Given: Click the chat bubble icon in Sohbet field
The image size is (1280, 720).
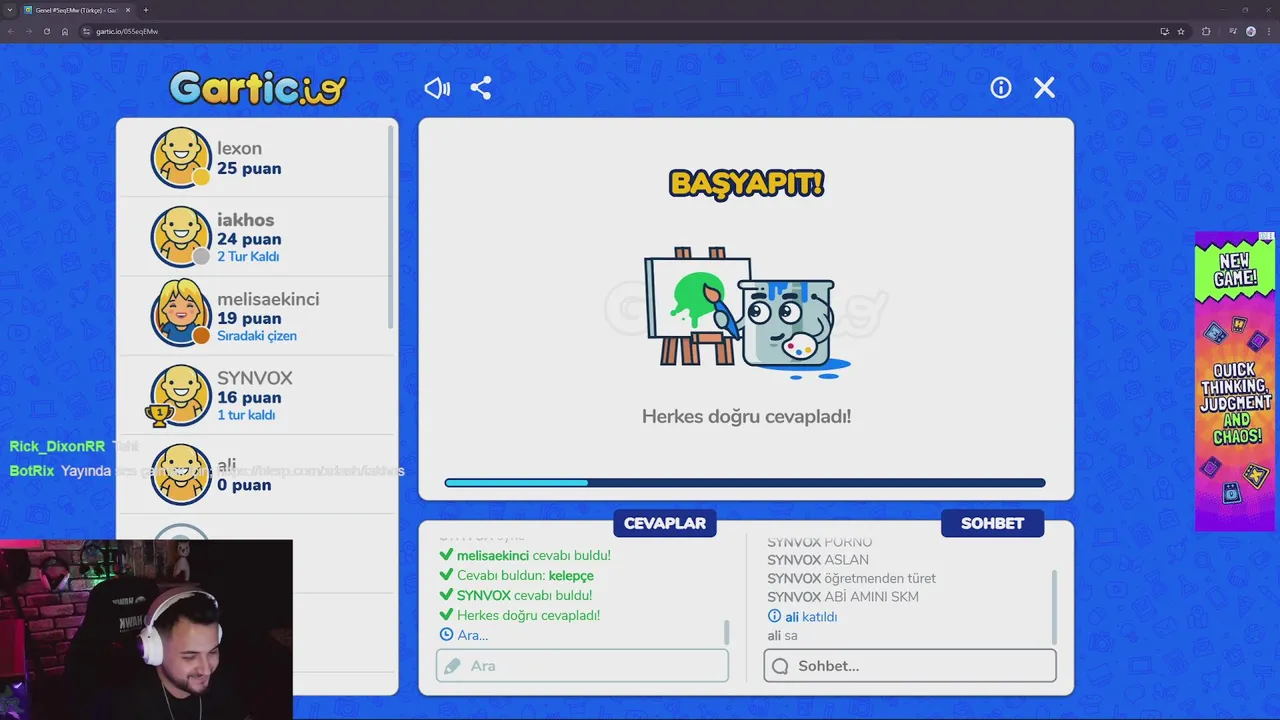Looking at the screenshot, I should click(x=780, y=666).
